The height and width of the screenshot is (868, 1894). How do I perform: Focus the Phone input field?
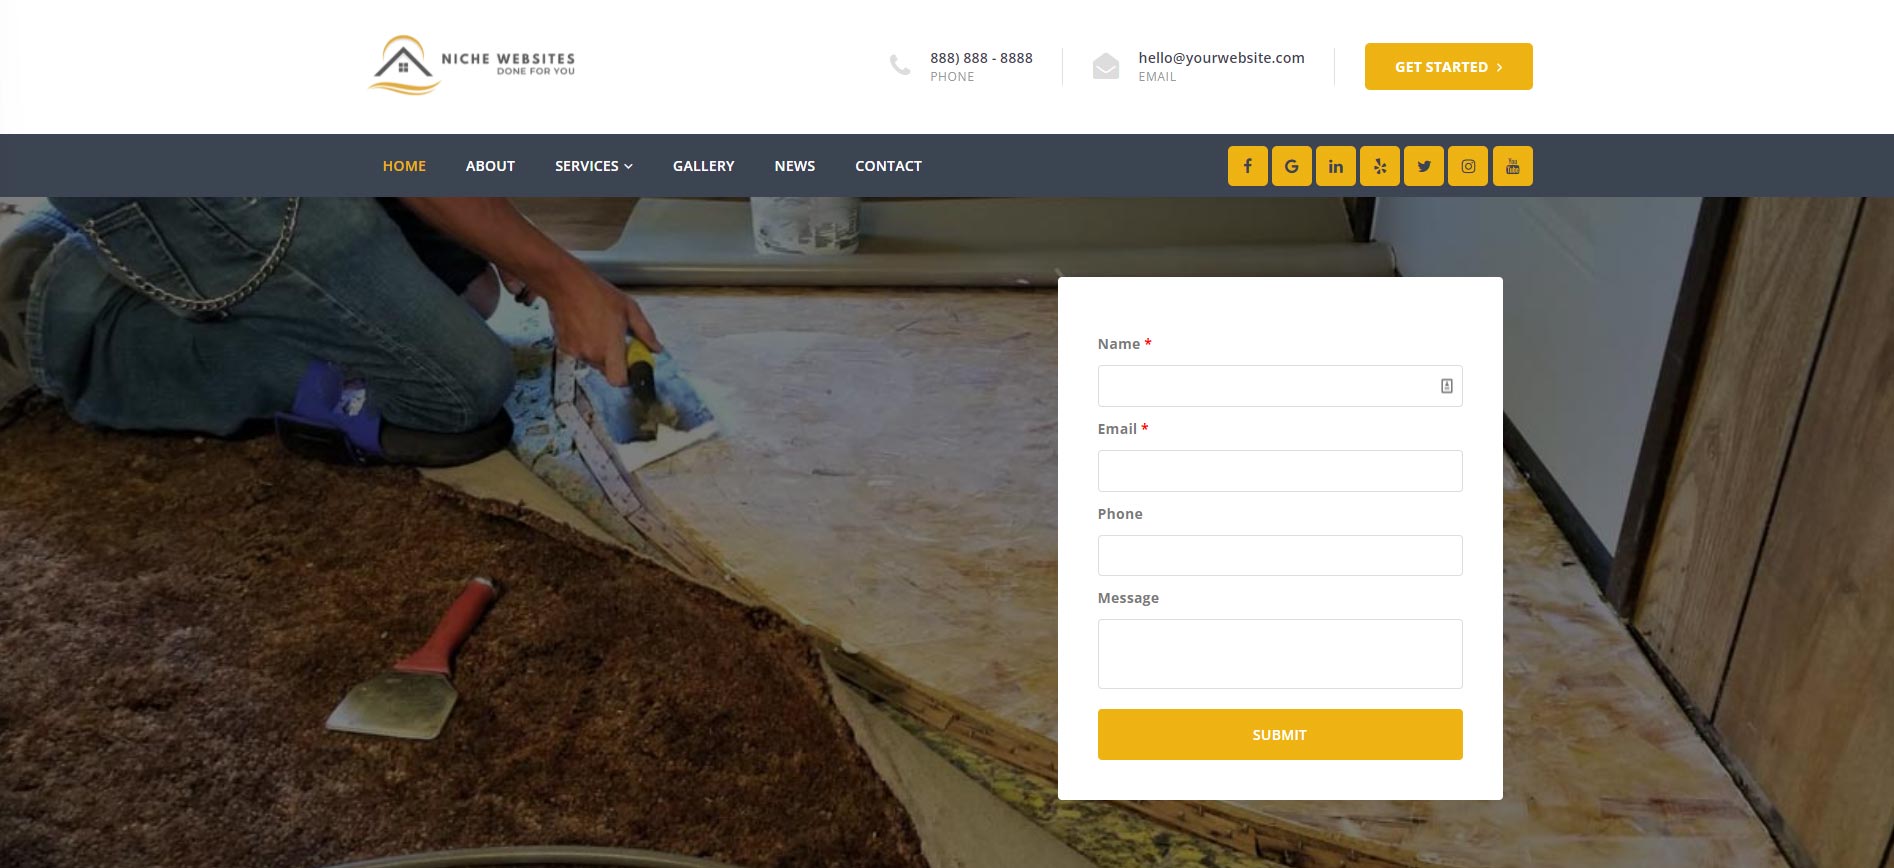pyautogui.click(x=1279, y=555)
